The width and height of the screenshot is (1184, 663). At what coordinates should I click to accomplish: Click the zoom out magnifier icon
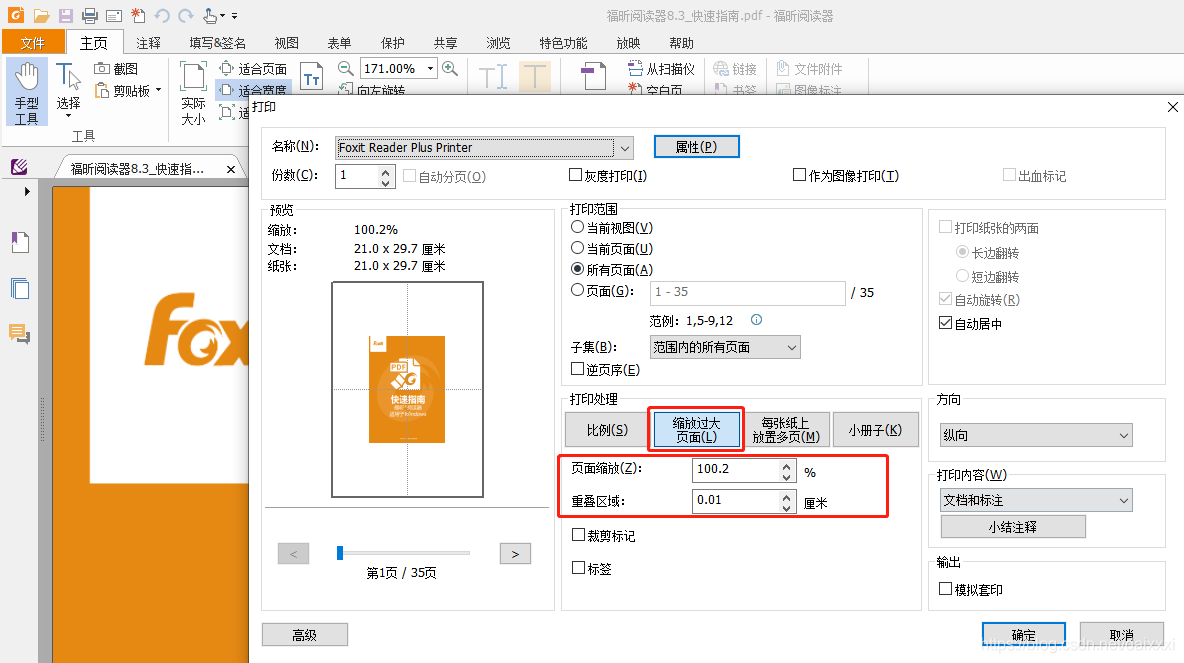[x=345, y=69]
